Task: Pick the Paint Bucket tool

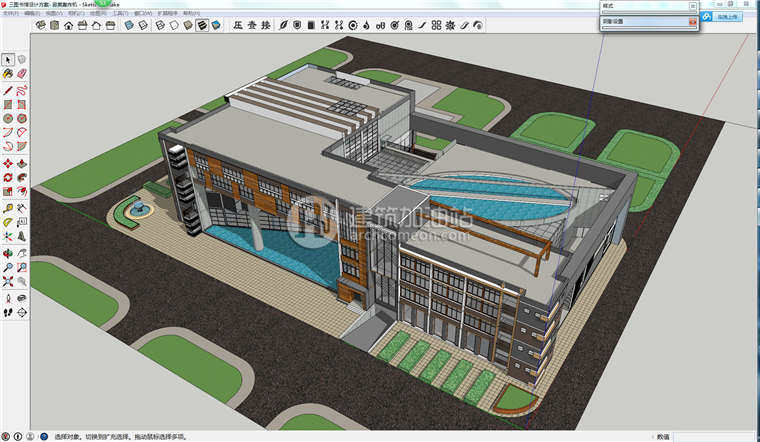Action: point(8,74)
